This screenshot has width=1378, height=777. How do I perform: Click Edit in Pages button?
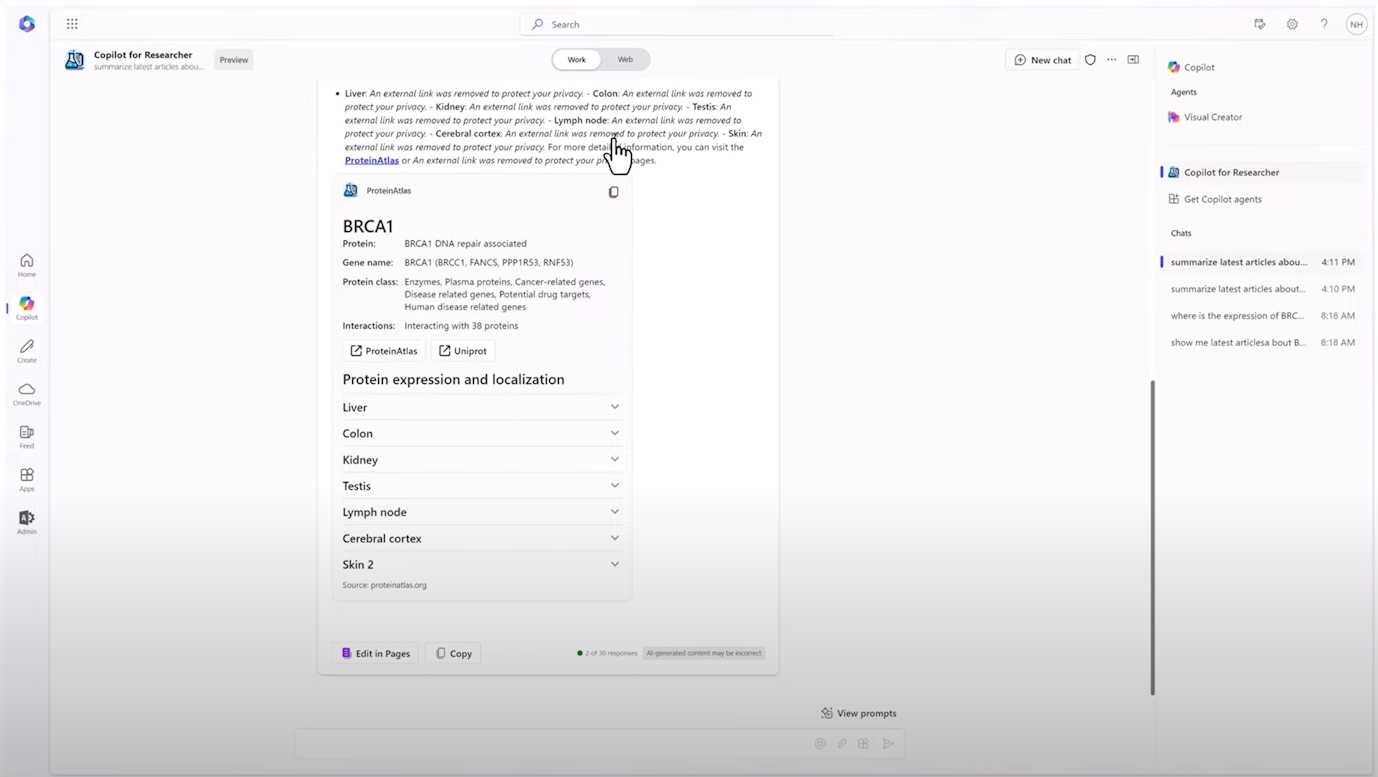click(x=375, y=653)
